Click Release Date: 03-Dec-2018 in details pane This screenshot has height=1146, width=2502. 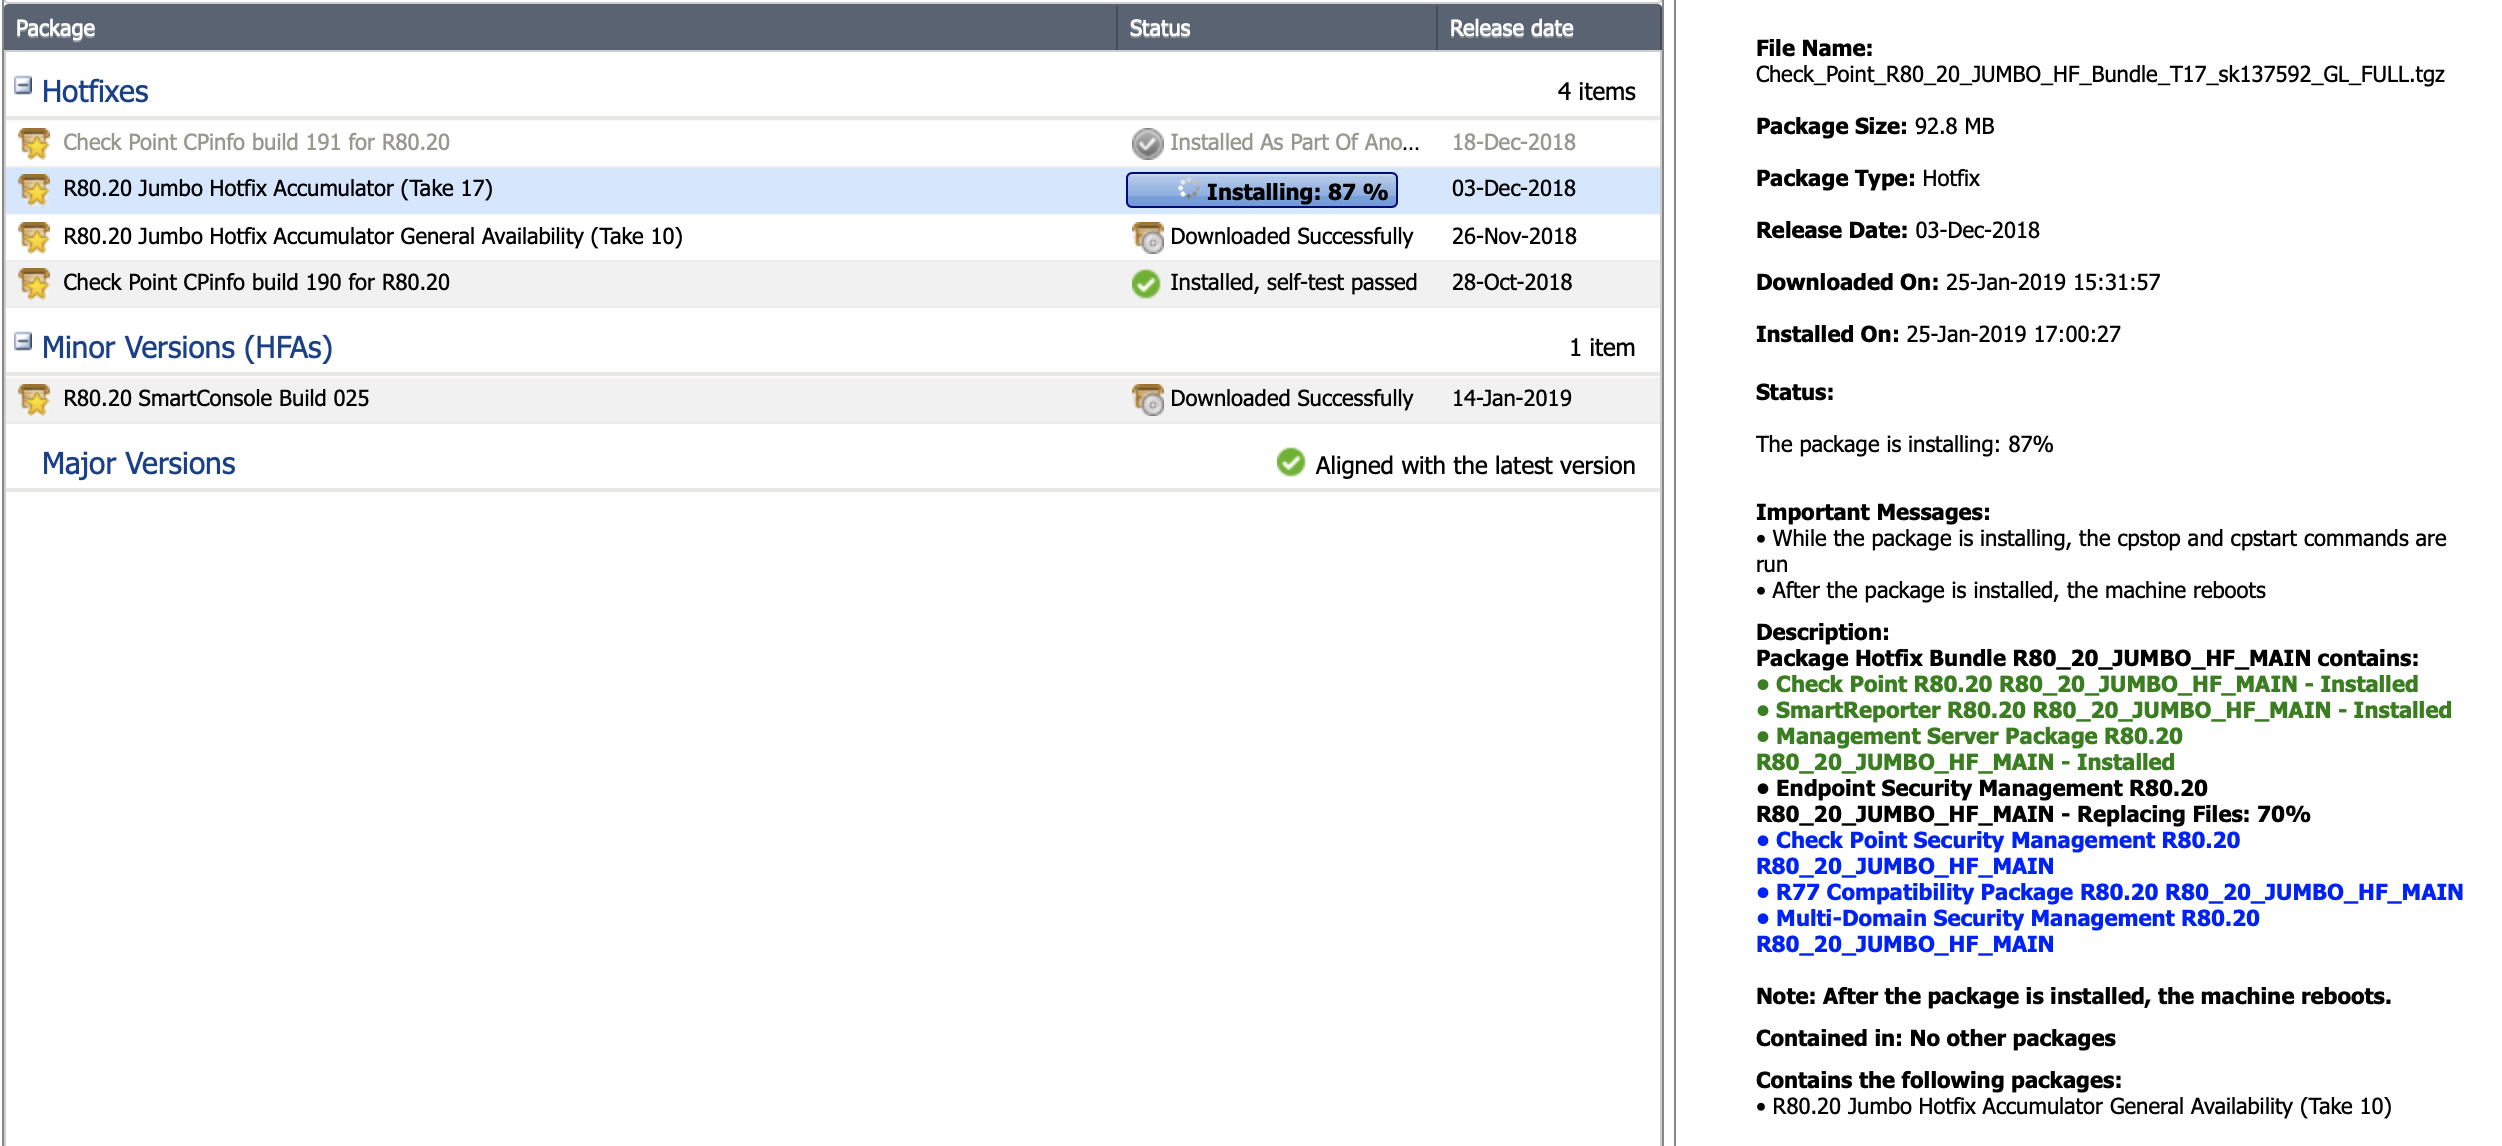pos(1898,230)
